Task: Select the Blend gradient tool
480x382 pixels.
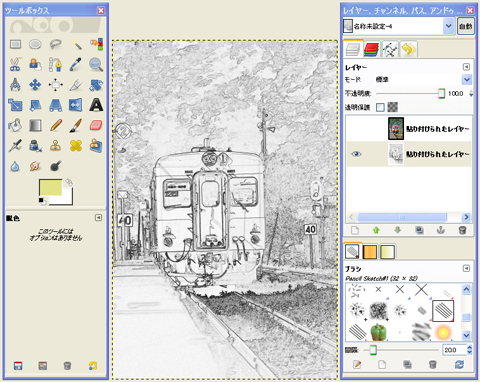Action: click(x=35, y=126)
